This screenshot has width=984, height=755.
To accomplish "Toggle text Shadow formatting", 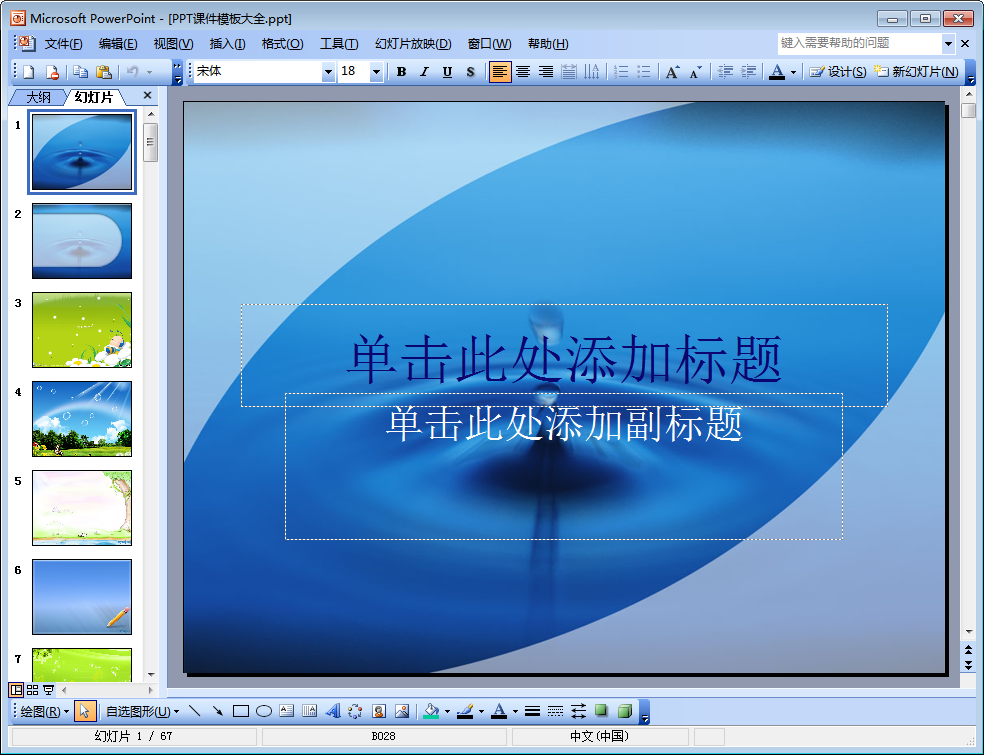I will pyautogui.click(x=471, y=72).
